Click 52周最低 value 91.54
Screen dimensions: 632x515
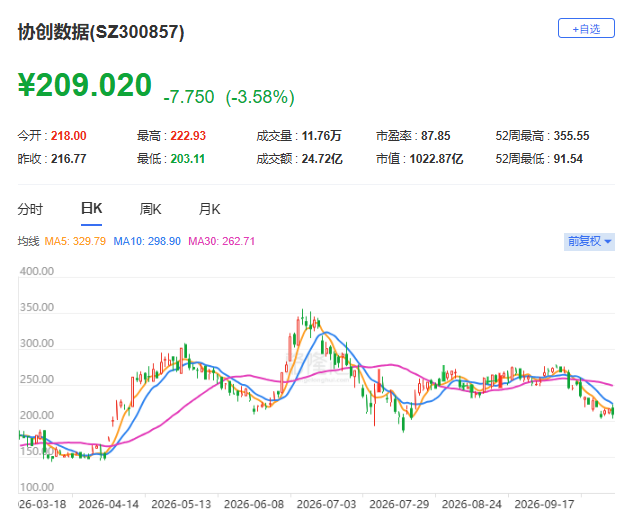pyautogui.click(x=568, y=159)
